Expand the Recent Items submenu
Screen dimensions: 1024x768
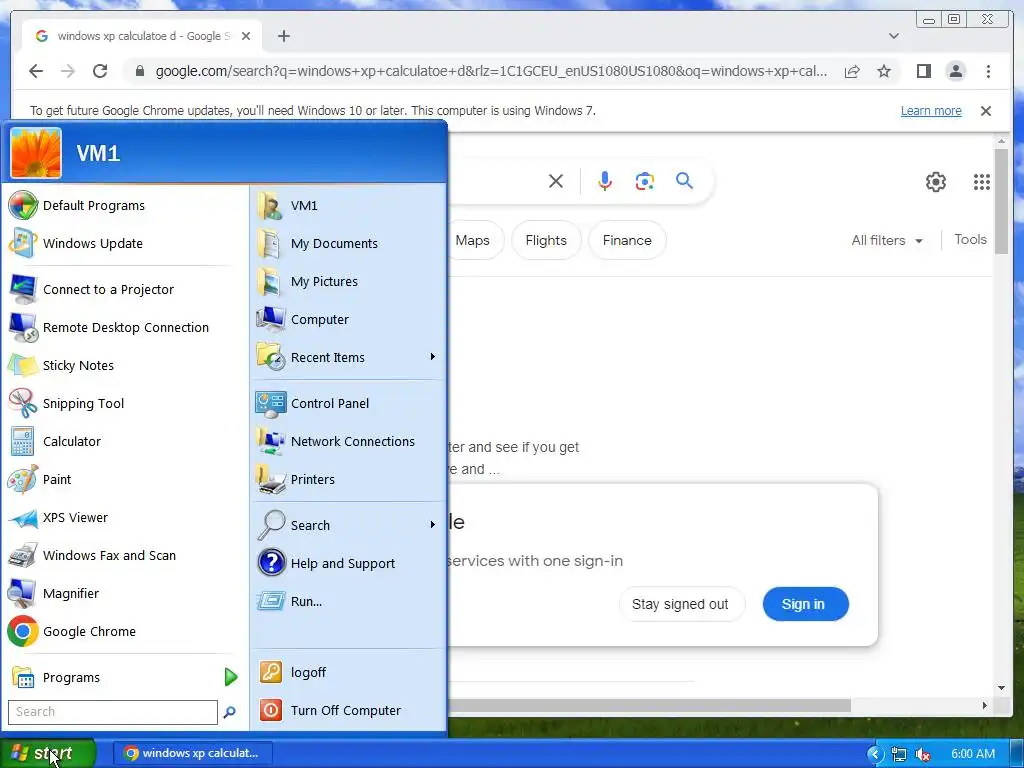(349, 357)
